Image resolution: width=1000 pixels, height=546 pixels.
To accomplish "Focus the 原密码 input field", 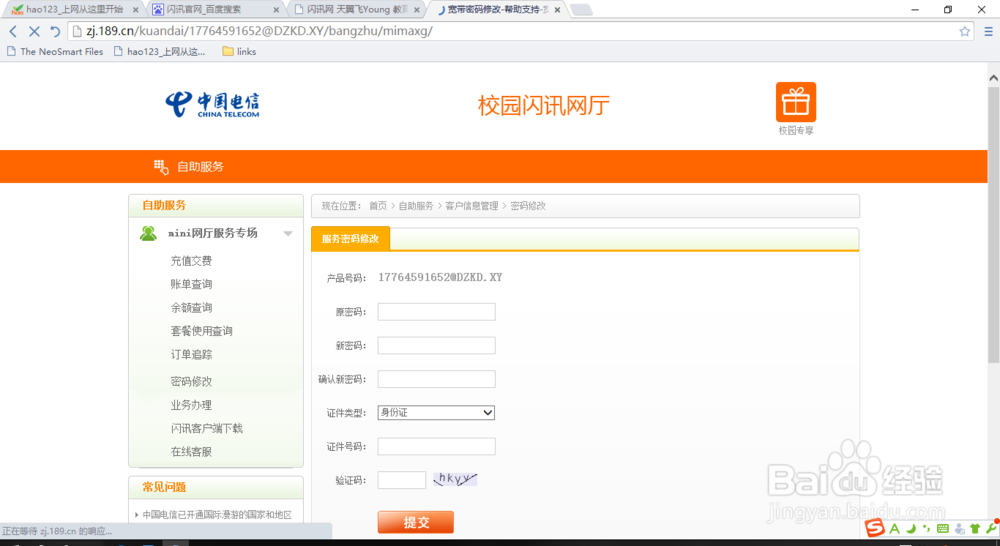I will tap(436, 312).
